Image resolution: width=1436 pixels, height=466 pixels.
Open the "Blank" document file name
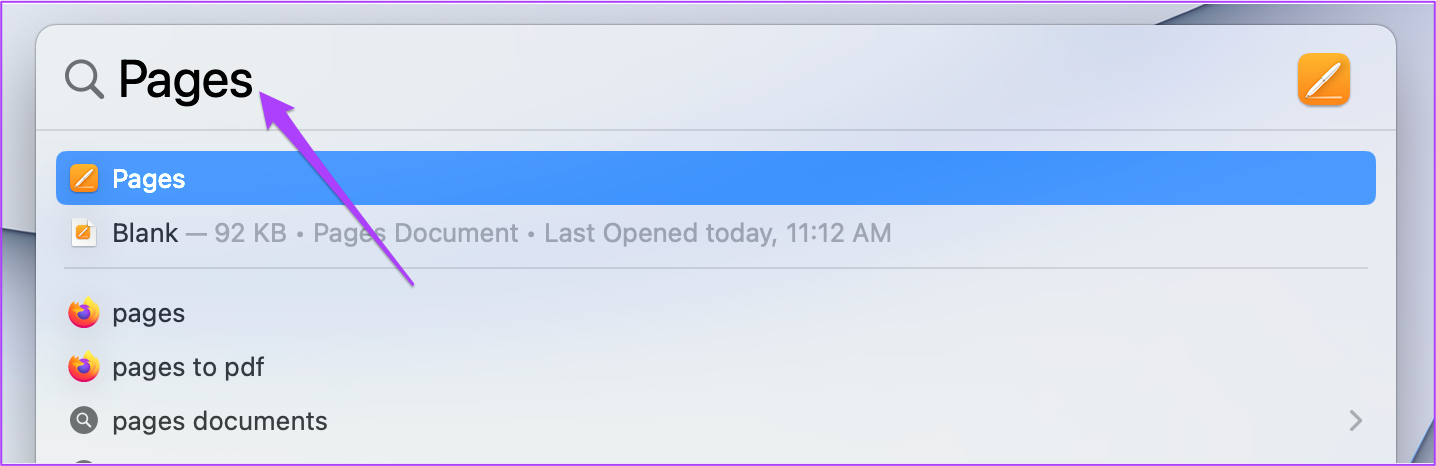click(x=145, y=233)
